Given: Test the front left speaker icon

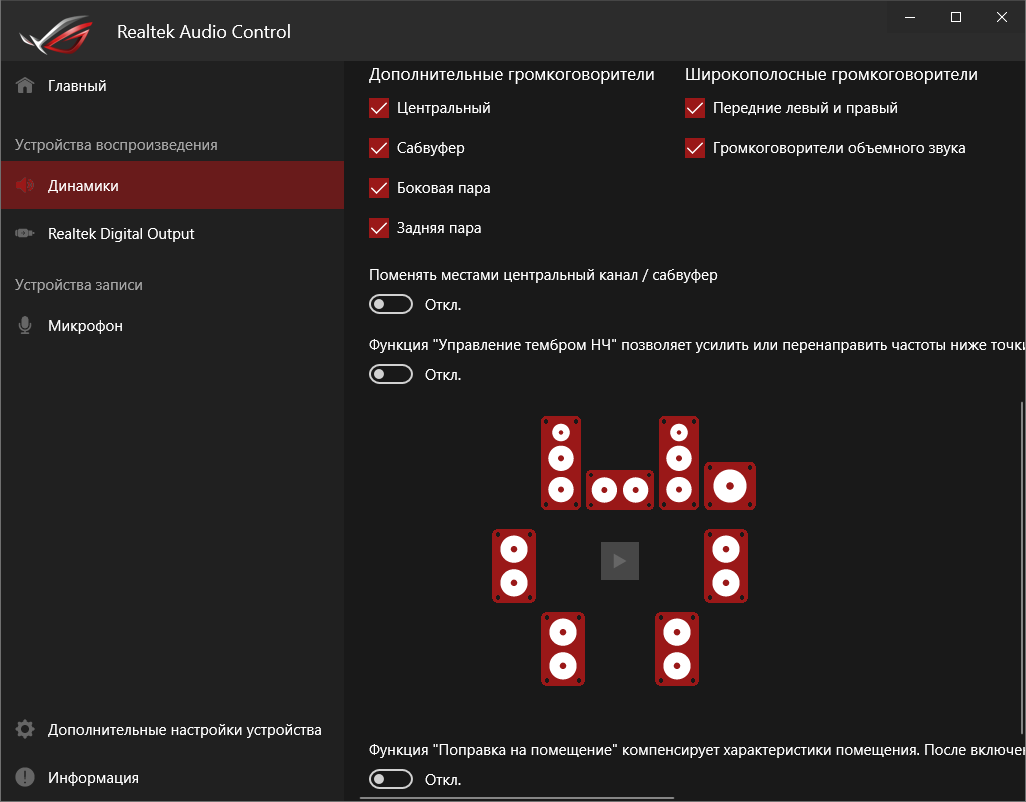Looking at the screenshot, I should tap(562, 462).
